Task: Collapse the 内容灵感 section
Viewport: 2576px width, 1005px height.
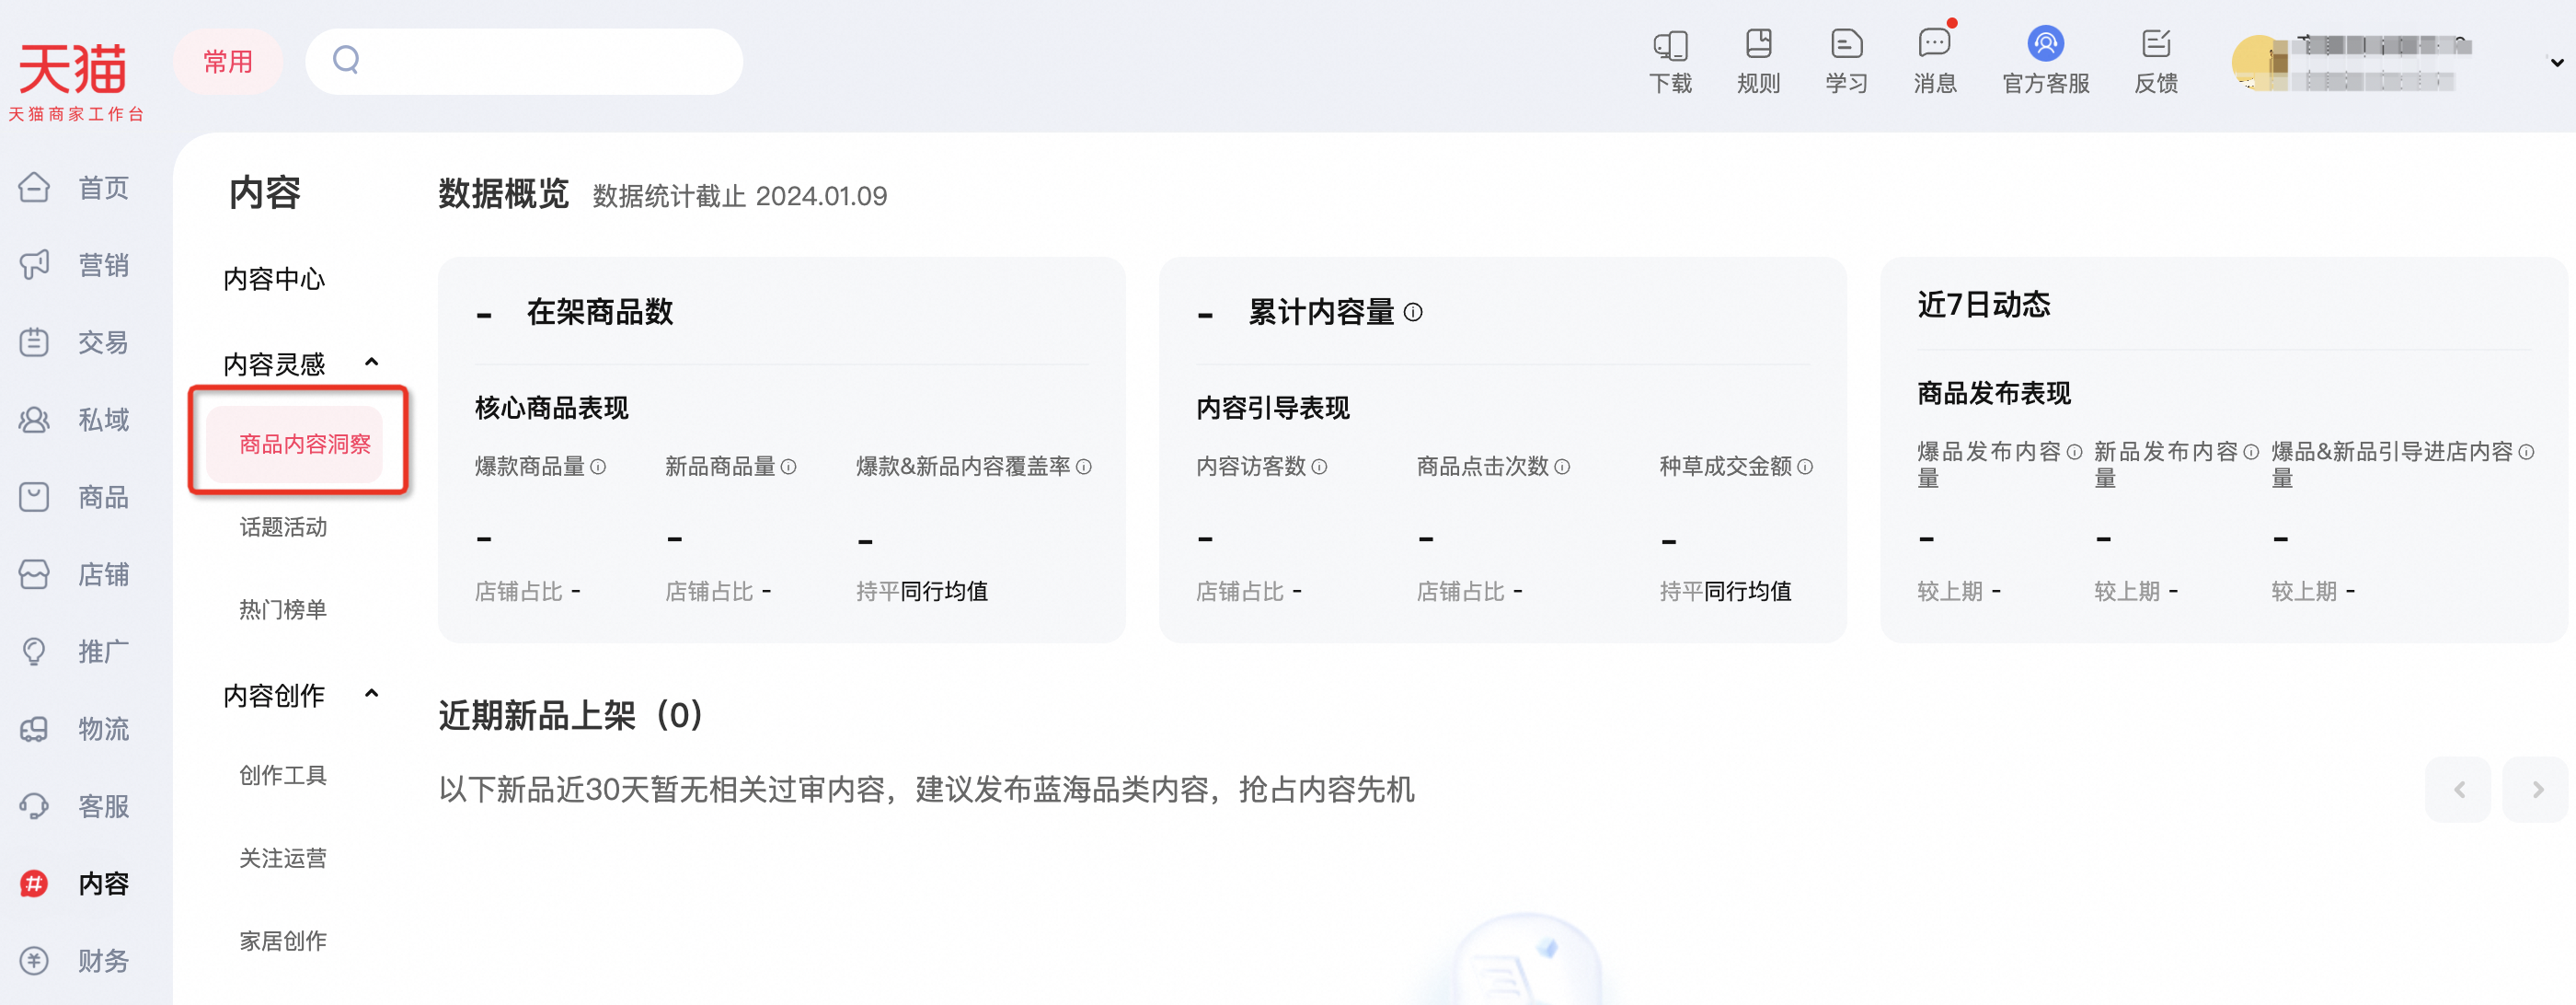Action: 372,362
